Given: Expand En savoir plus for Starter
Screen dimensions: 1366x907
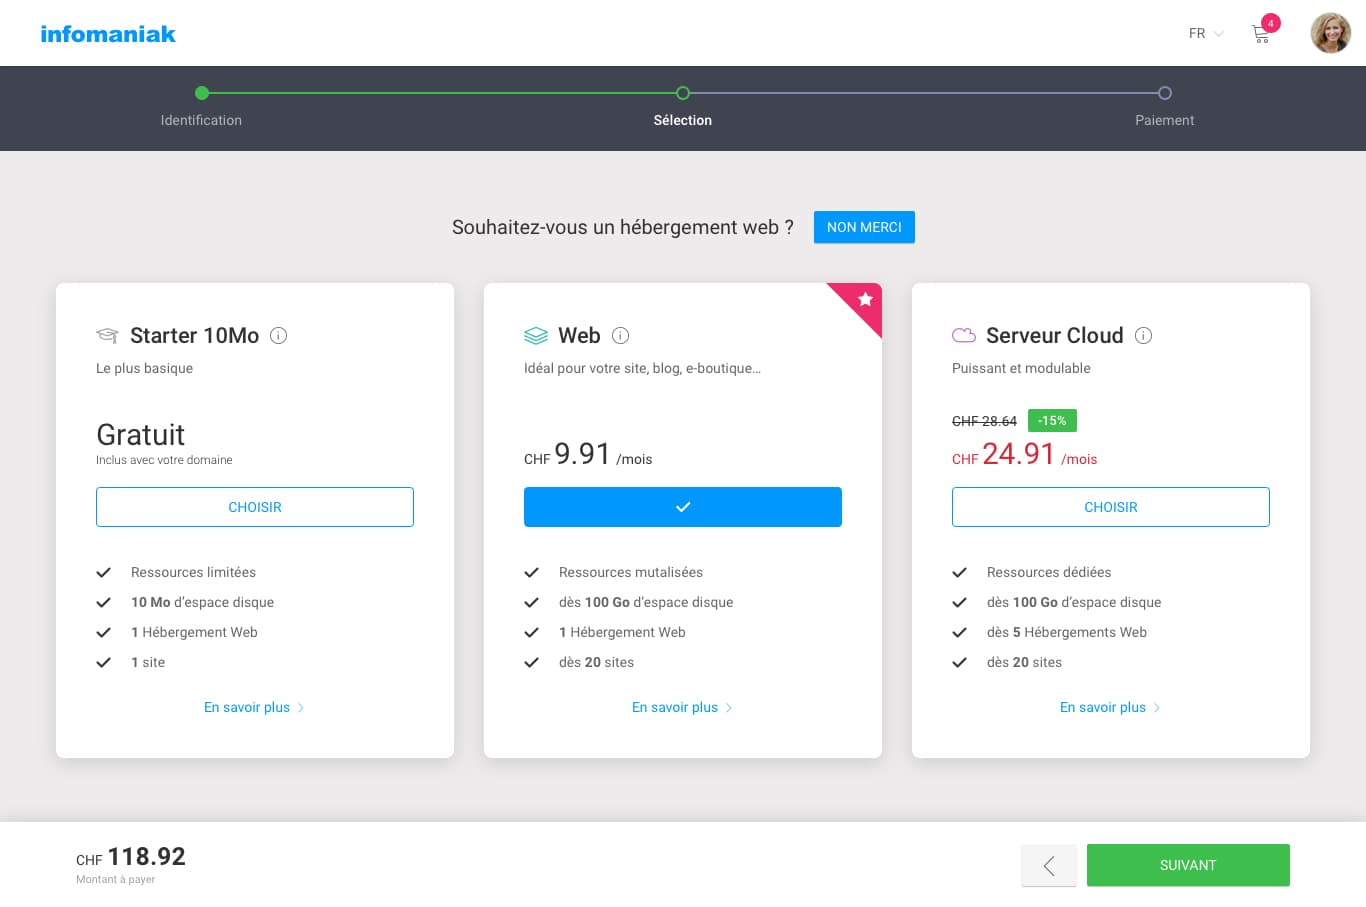Looking at the screenshot, I should pyautogui.click(x=253, y=707).
